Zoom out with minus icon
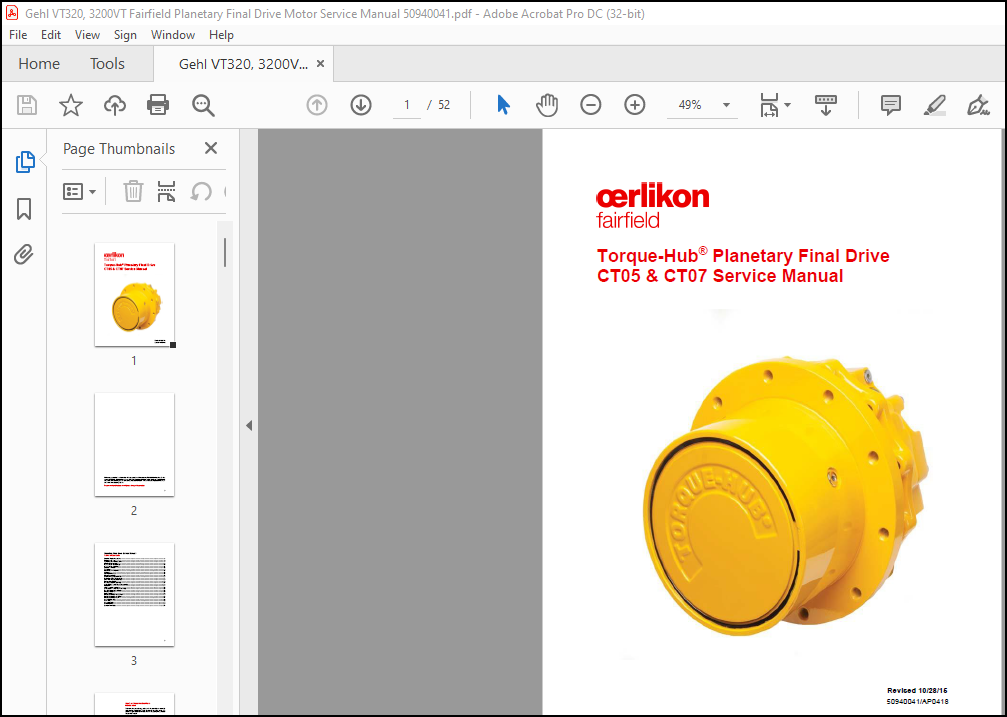Screen dimensions: 1007x717 coord(591,105)
